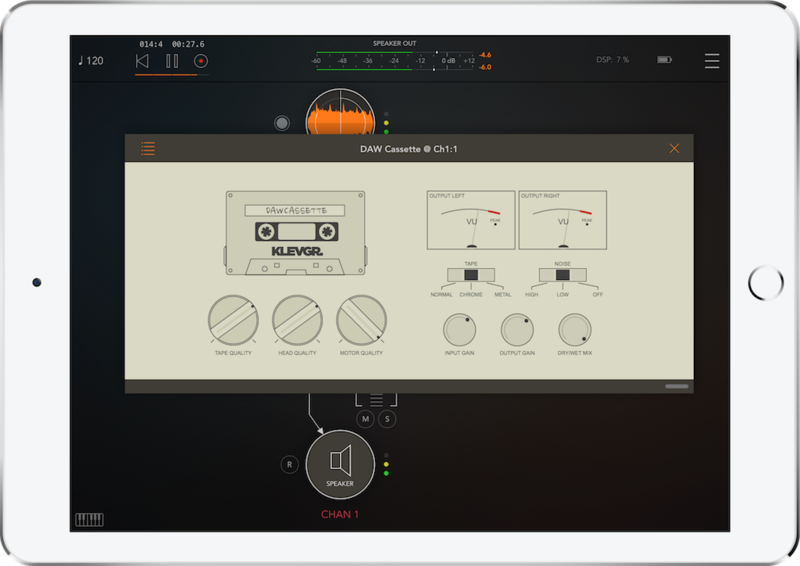Mute the channel with M button
This screenshot has width=800, height=566.
pos(366,419)
